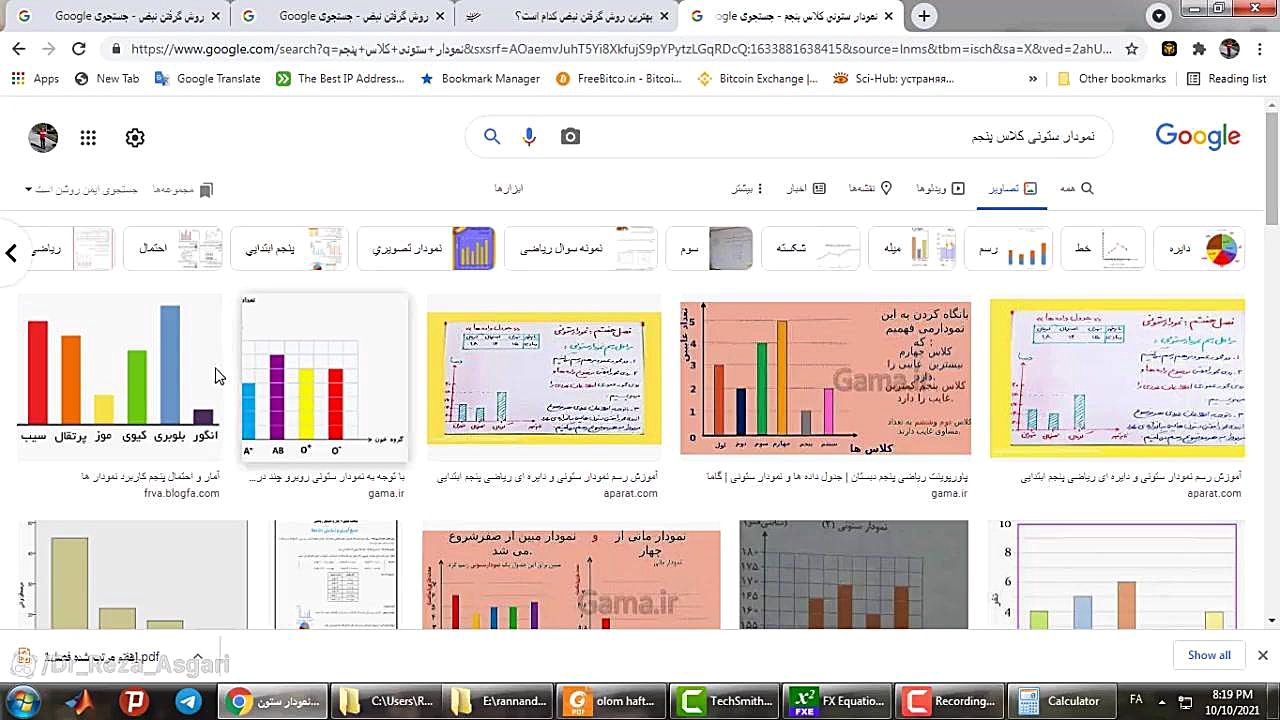Open Telegram from the taskbar
1280x720 pixels.
click(x=188, y=701)
